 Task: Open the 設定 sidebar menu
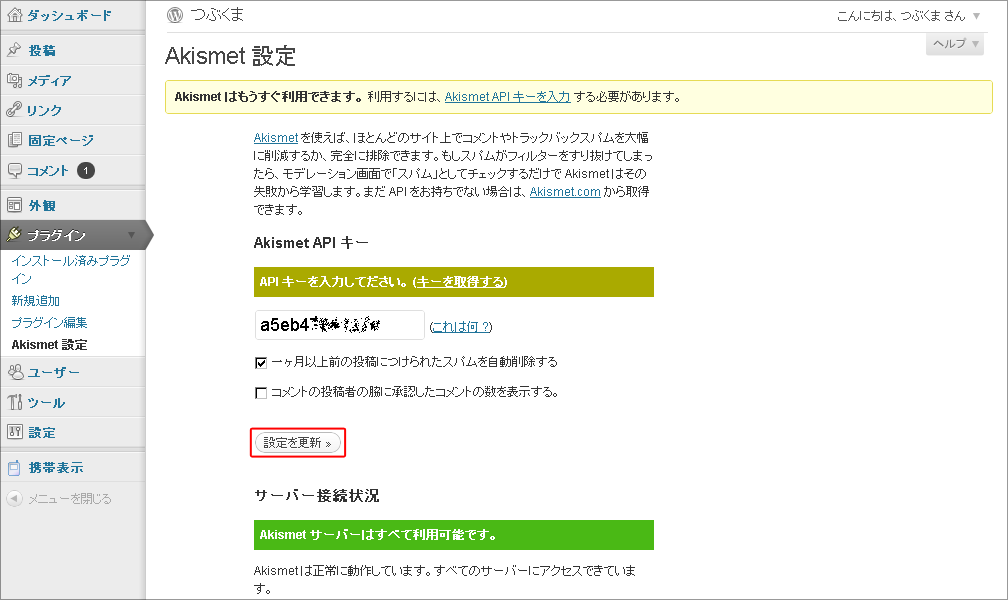click(x=42, y=433)
